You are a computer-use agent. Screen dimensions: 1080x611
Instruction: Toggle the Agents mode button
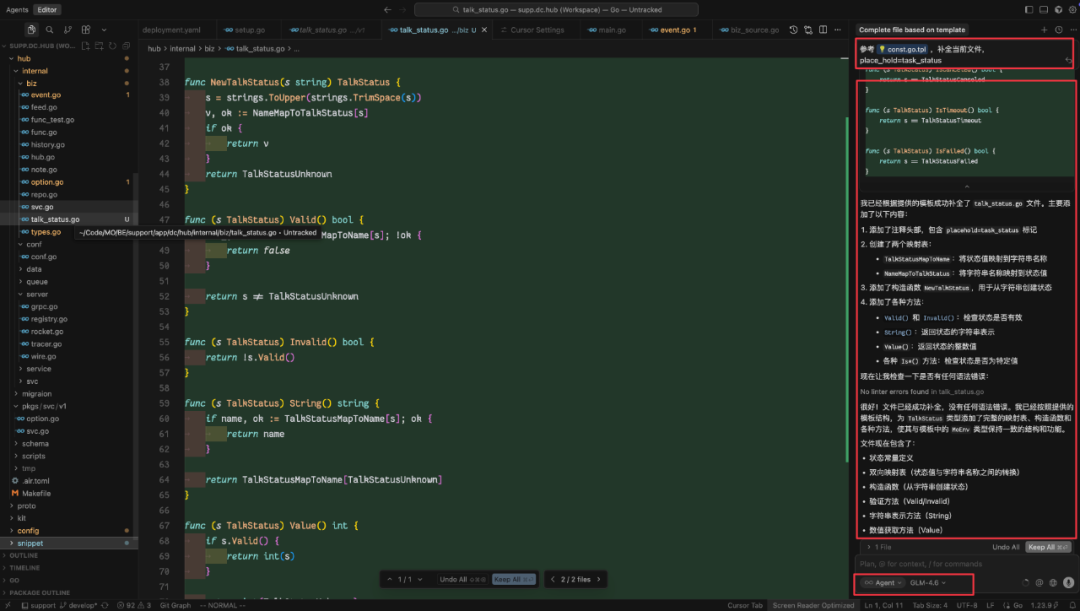pyautogui.click(x=17, y=10)
